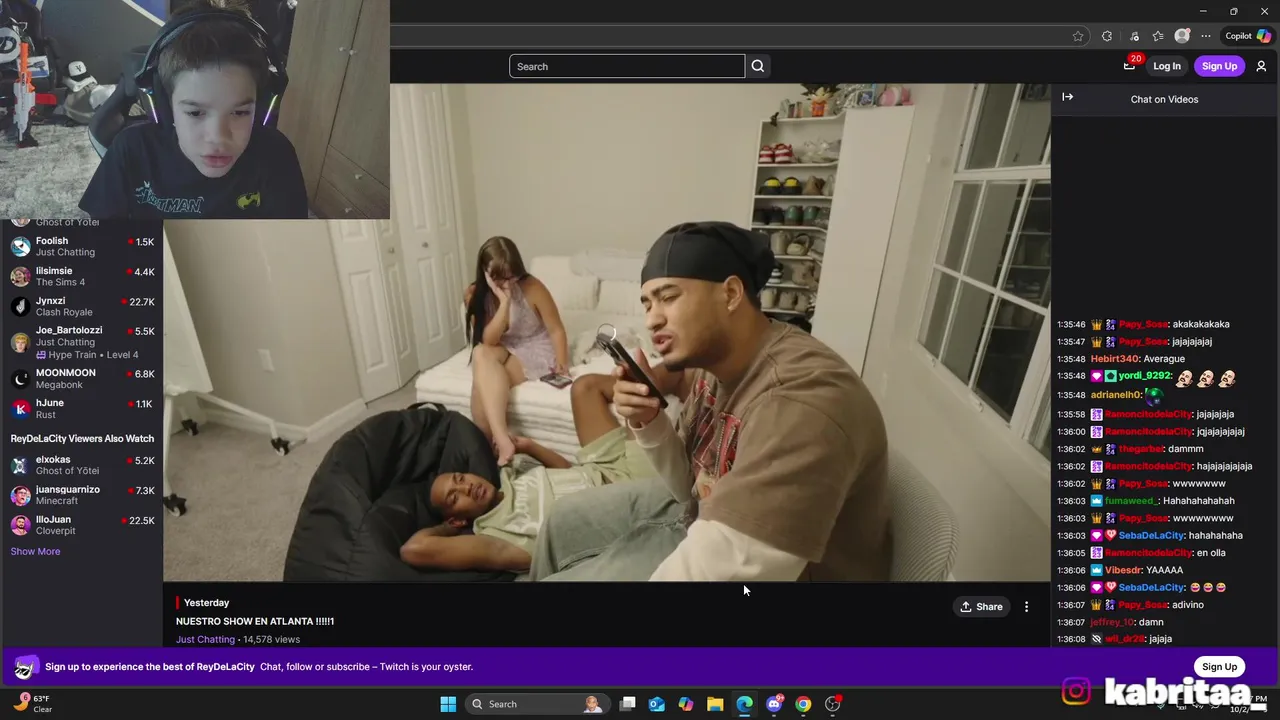The height and width of the screenshot is (720, 1280).
Task: Open the Just Chatting category link
Action: 205,639
